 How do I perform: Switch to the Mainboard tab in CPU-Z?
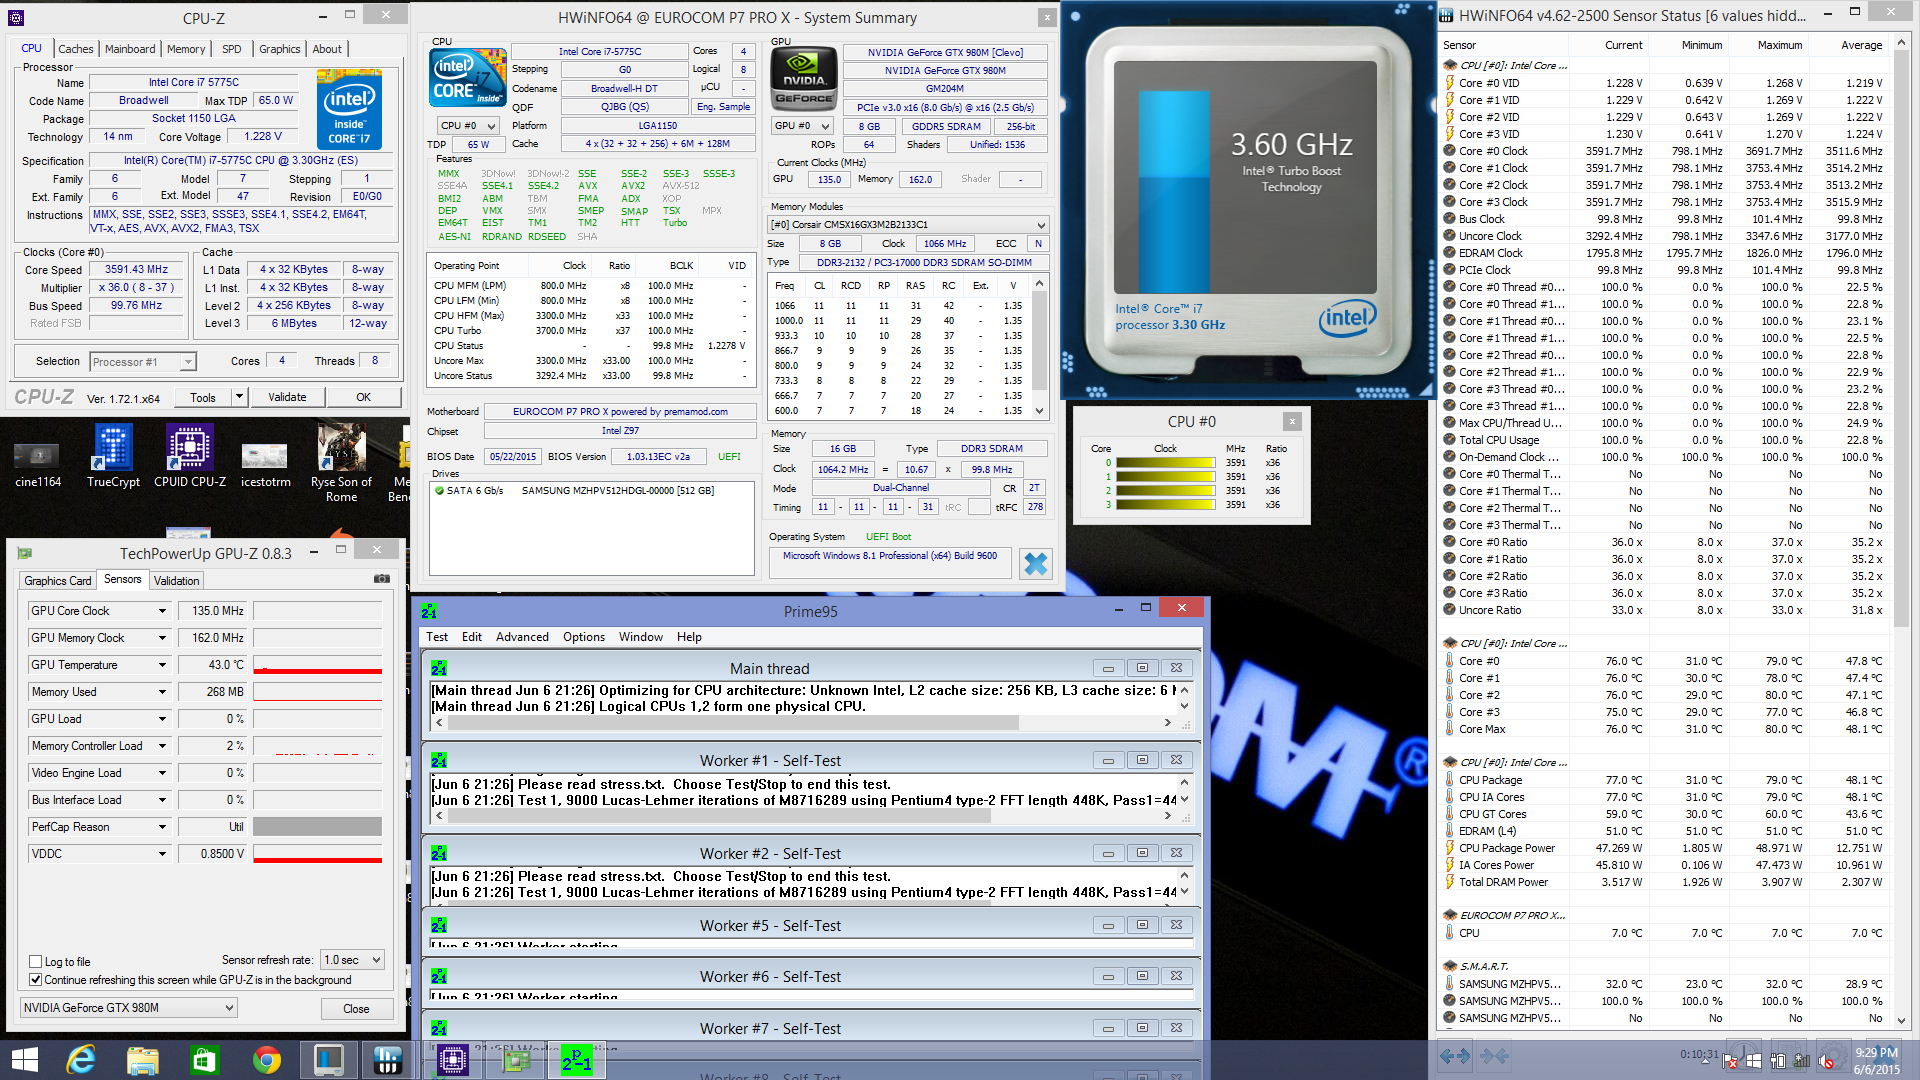(x=130, y=49)
